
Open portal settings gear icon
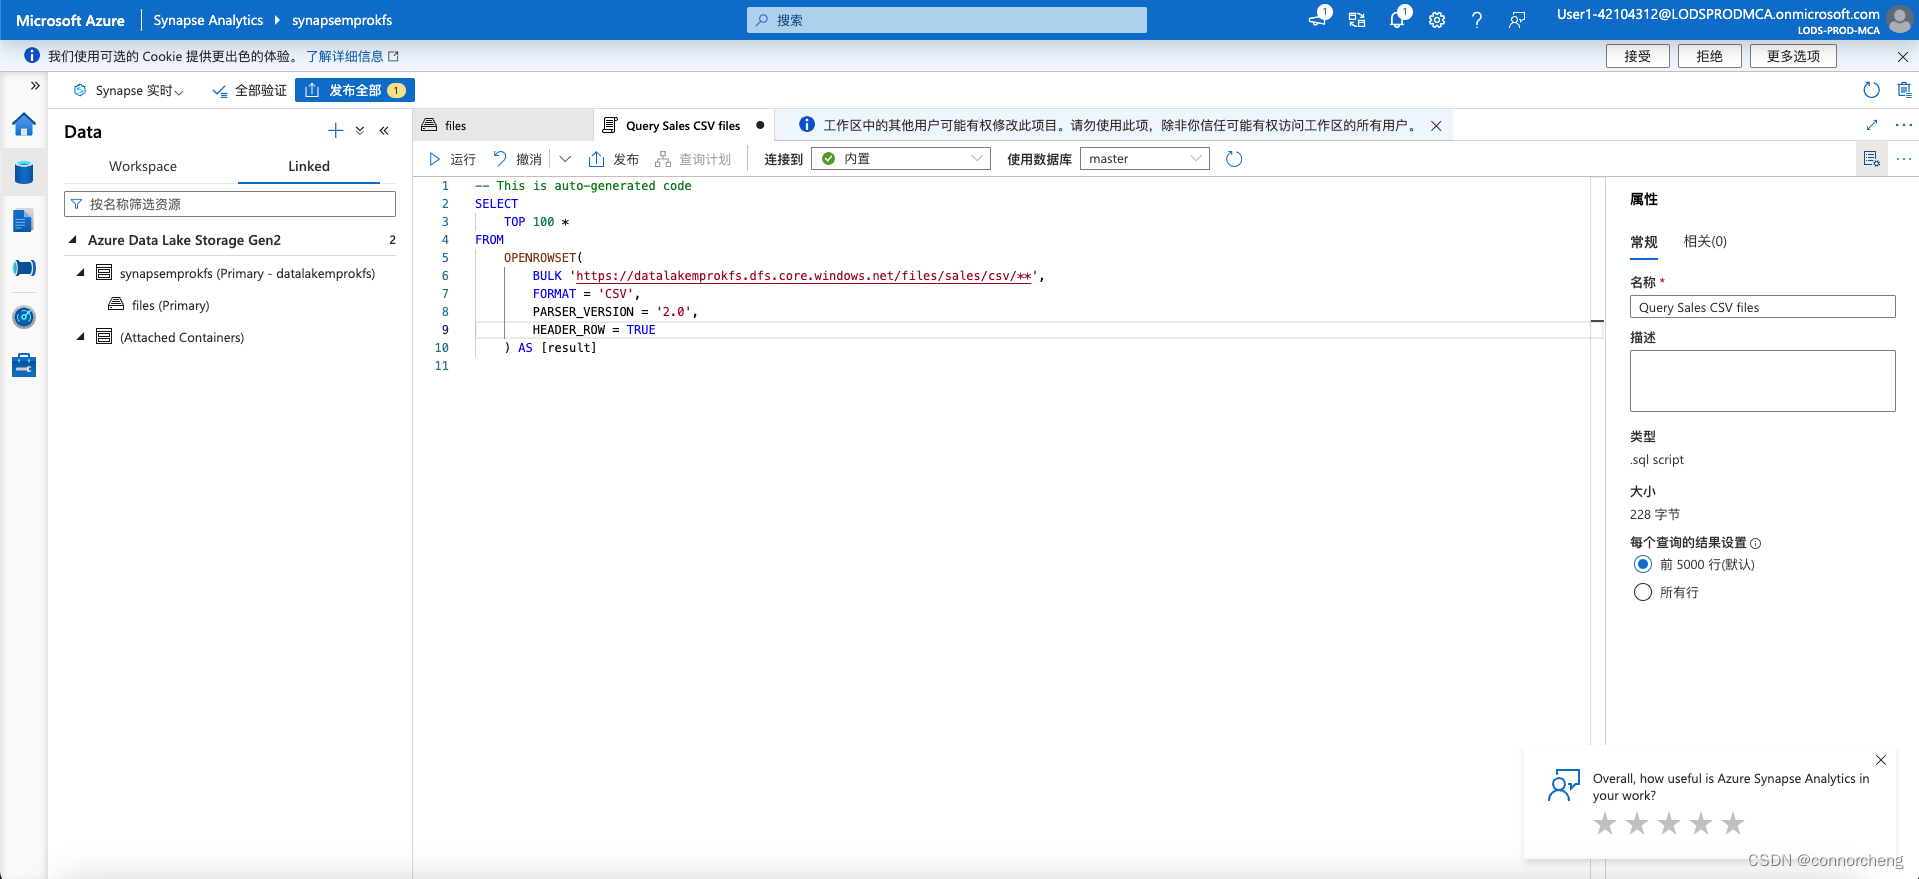1437,20
